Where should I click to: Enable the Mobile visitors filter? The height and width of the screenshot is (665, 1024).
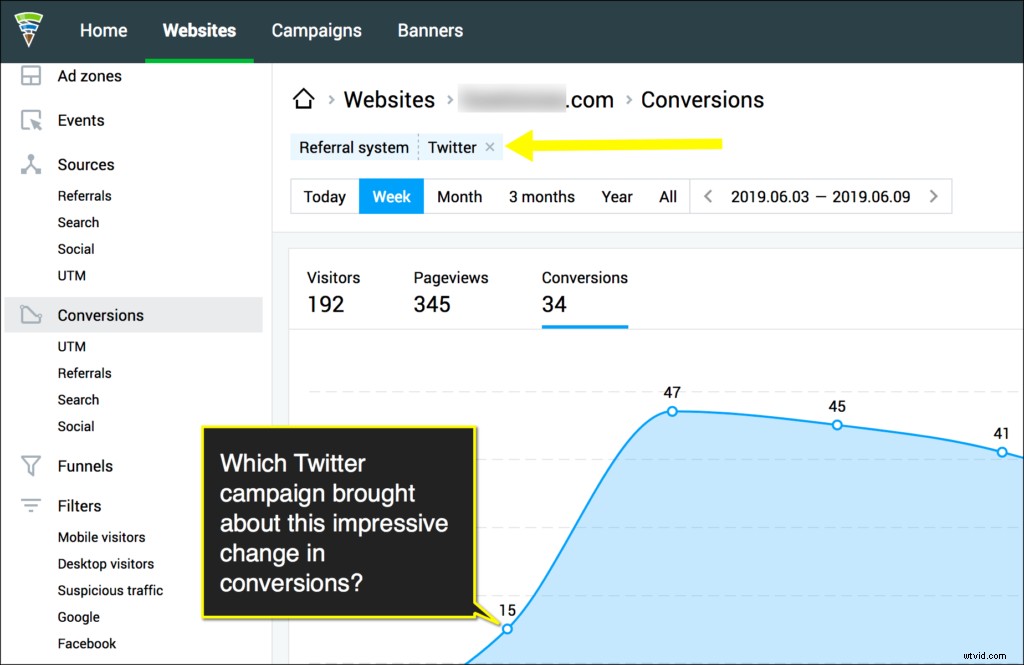point(101,537)
